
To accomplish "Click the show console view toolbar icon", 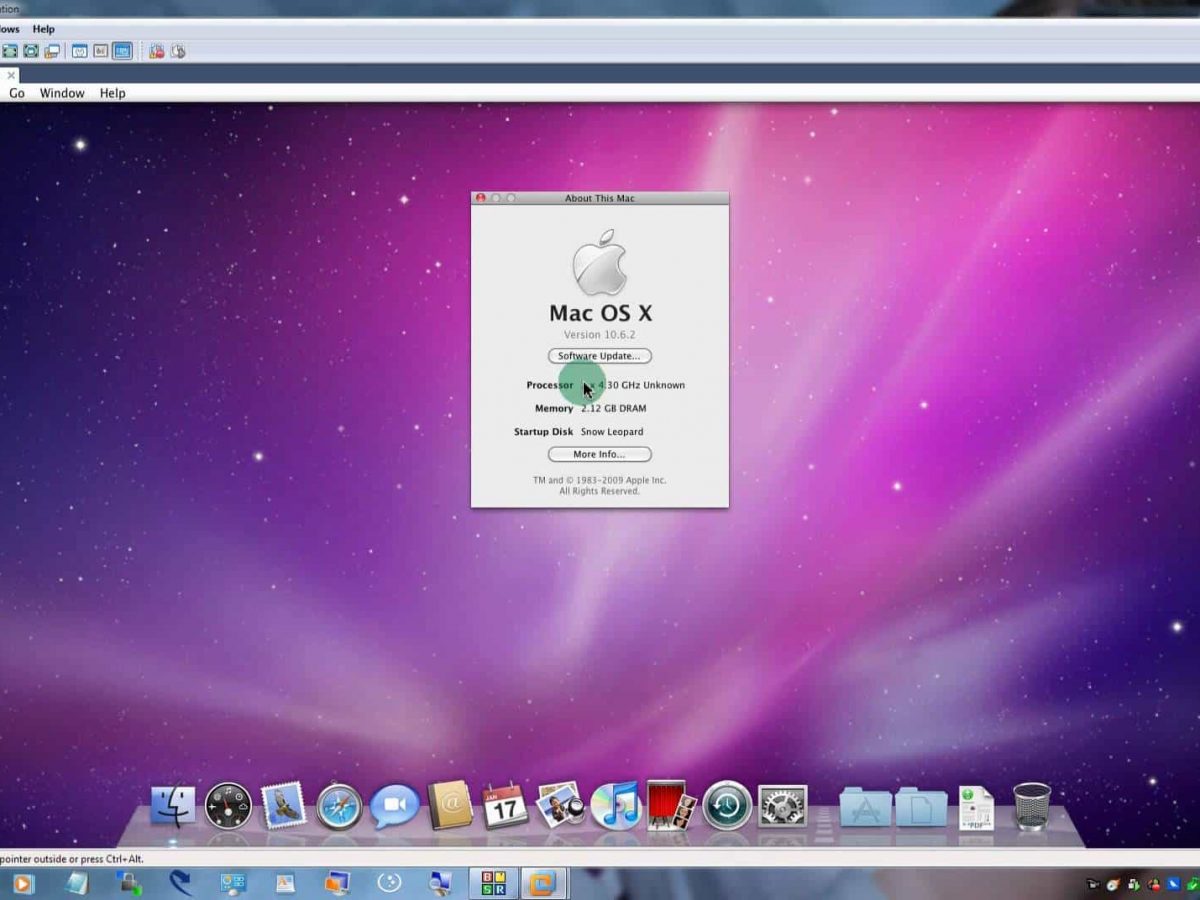I will coord(80,51).
